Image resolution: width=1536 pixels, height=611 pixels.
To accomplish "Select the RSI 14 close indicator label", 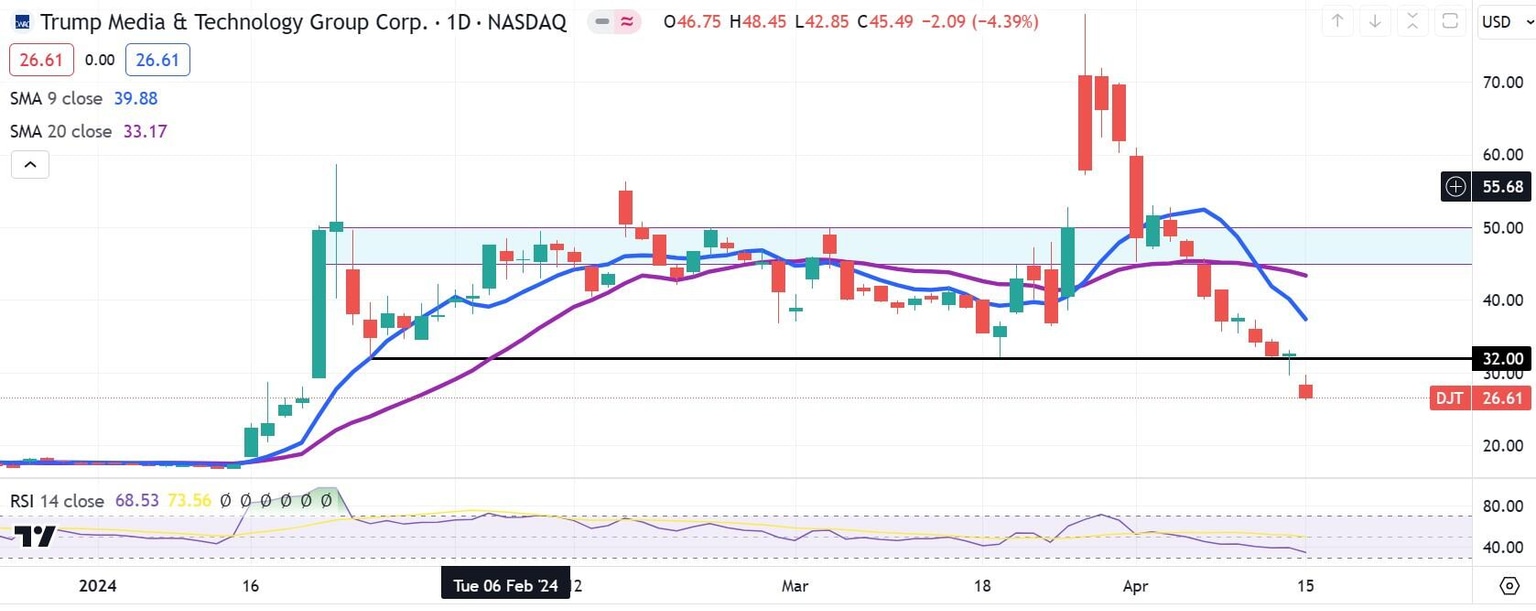I will pos(57,500).
